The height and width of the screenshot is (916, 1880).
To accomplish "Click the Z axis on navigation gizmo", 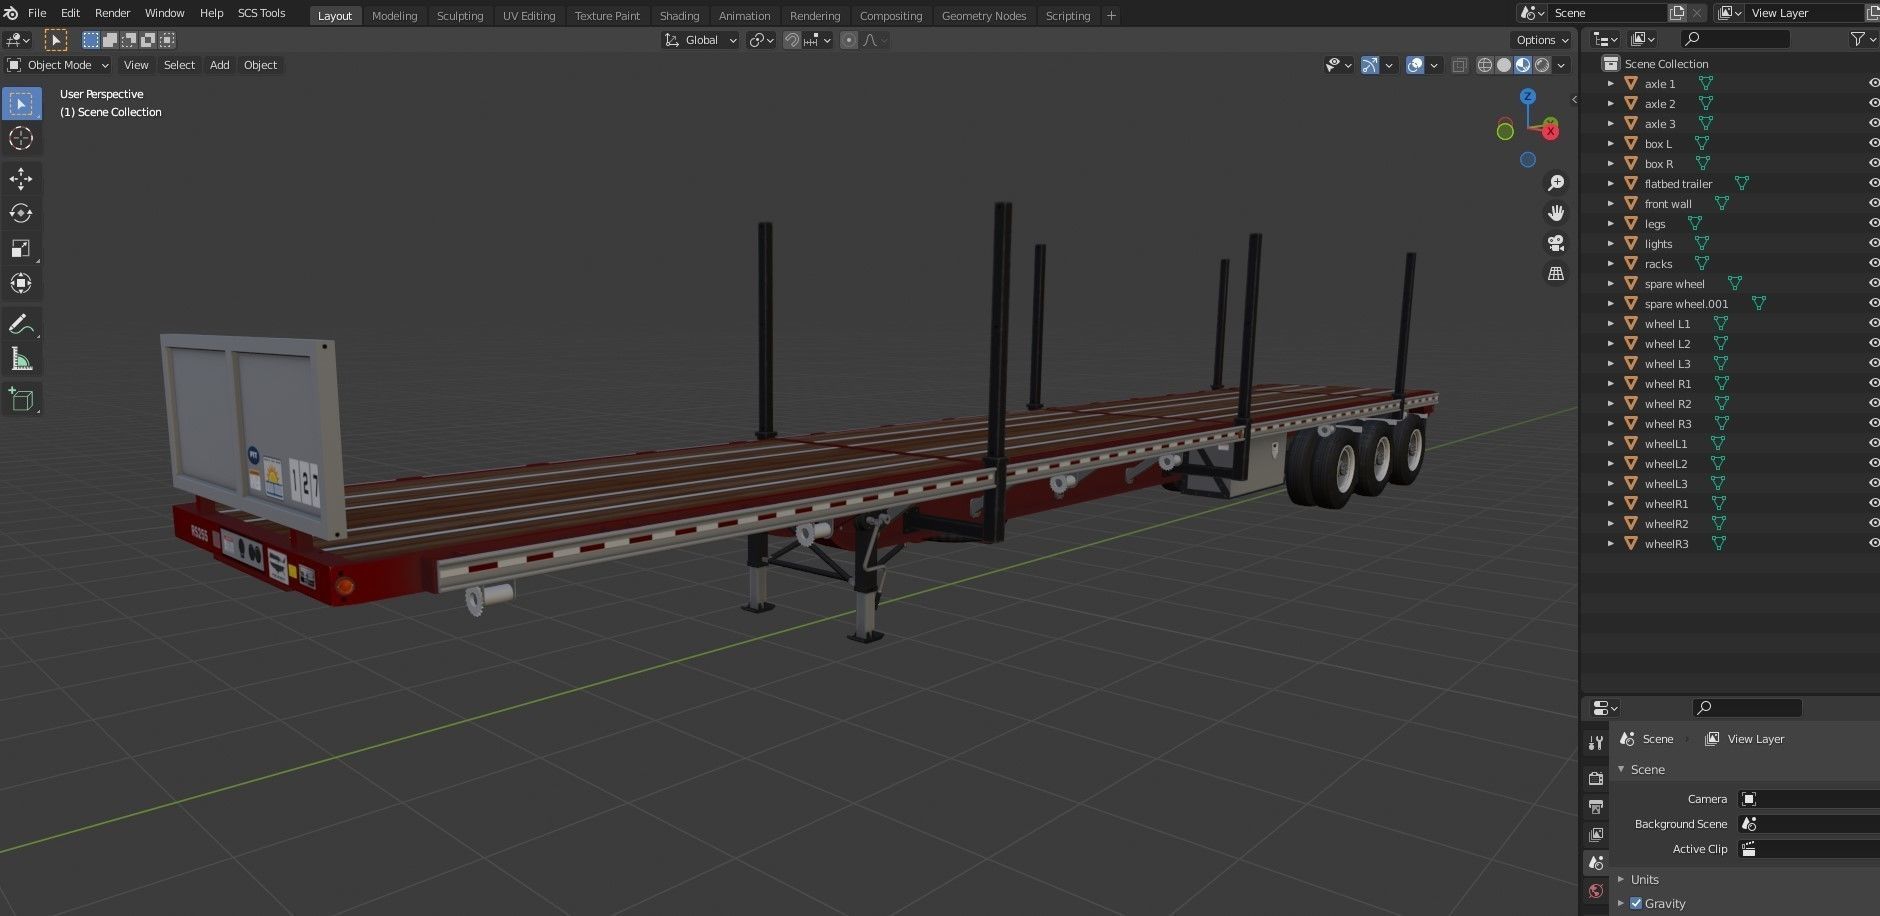I will pyautogui.click(x=1527, y=96).
